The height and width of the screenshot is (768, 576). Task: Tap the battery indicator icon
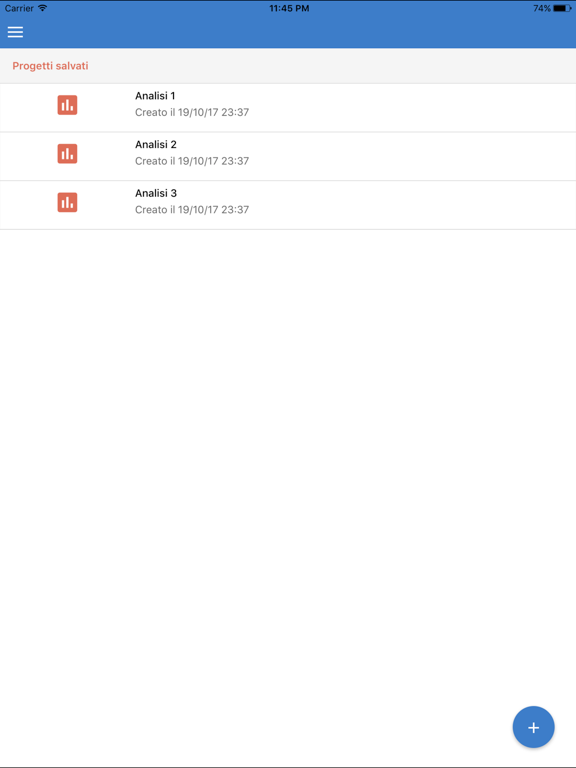pyautogui.click(x=562, y=8)
